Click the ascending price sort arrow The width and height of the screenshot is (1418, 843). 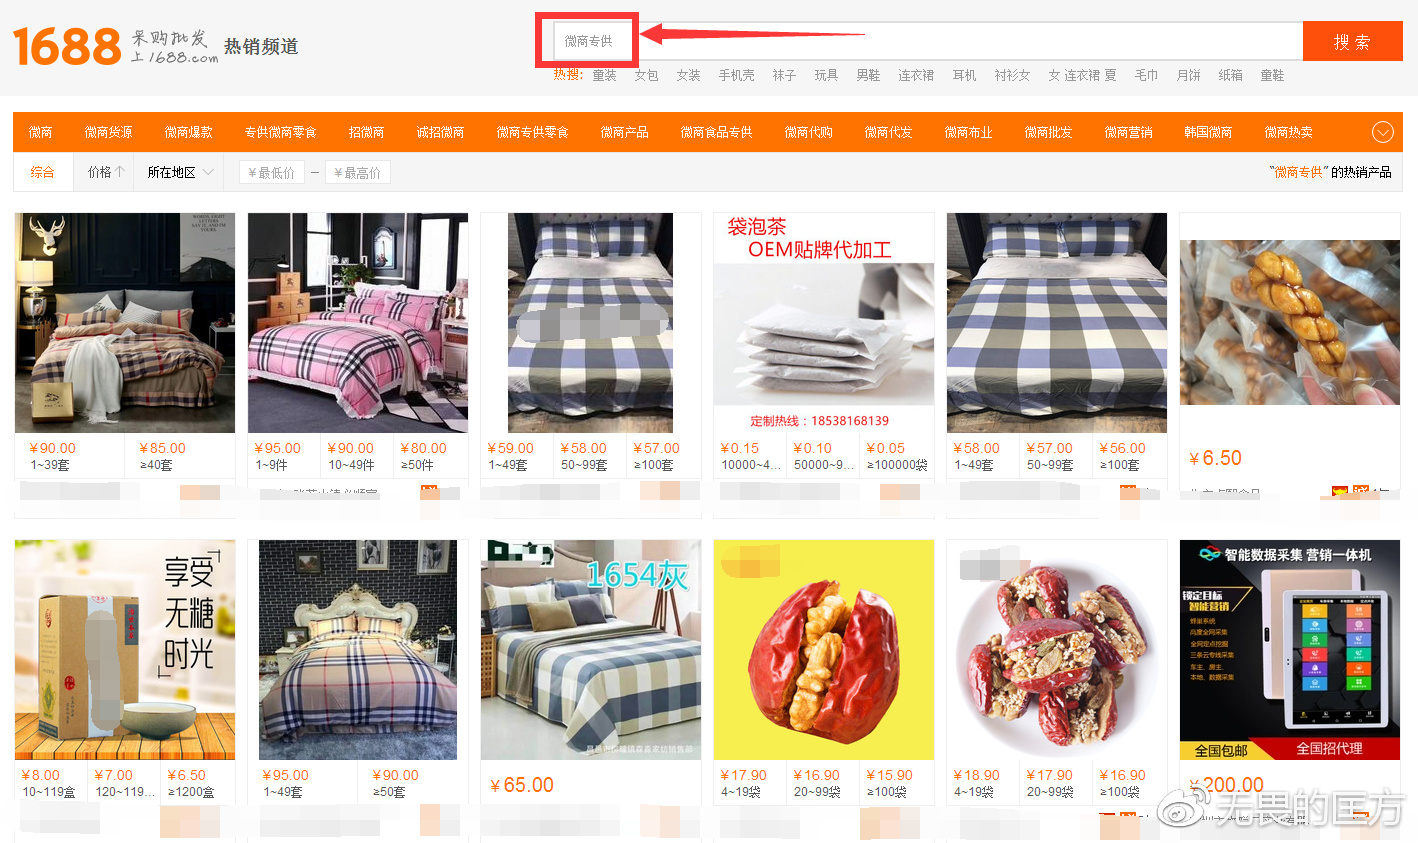click(117, 171)
